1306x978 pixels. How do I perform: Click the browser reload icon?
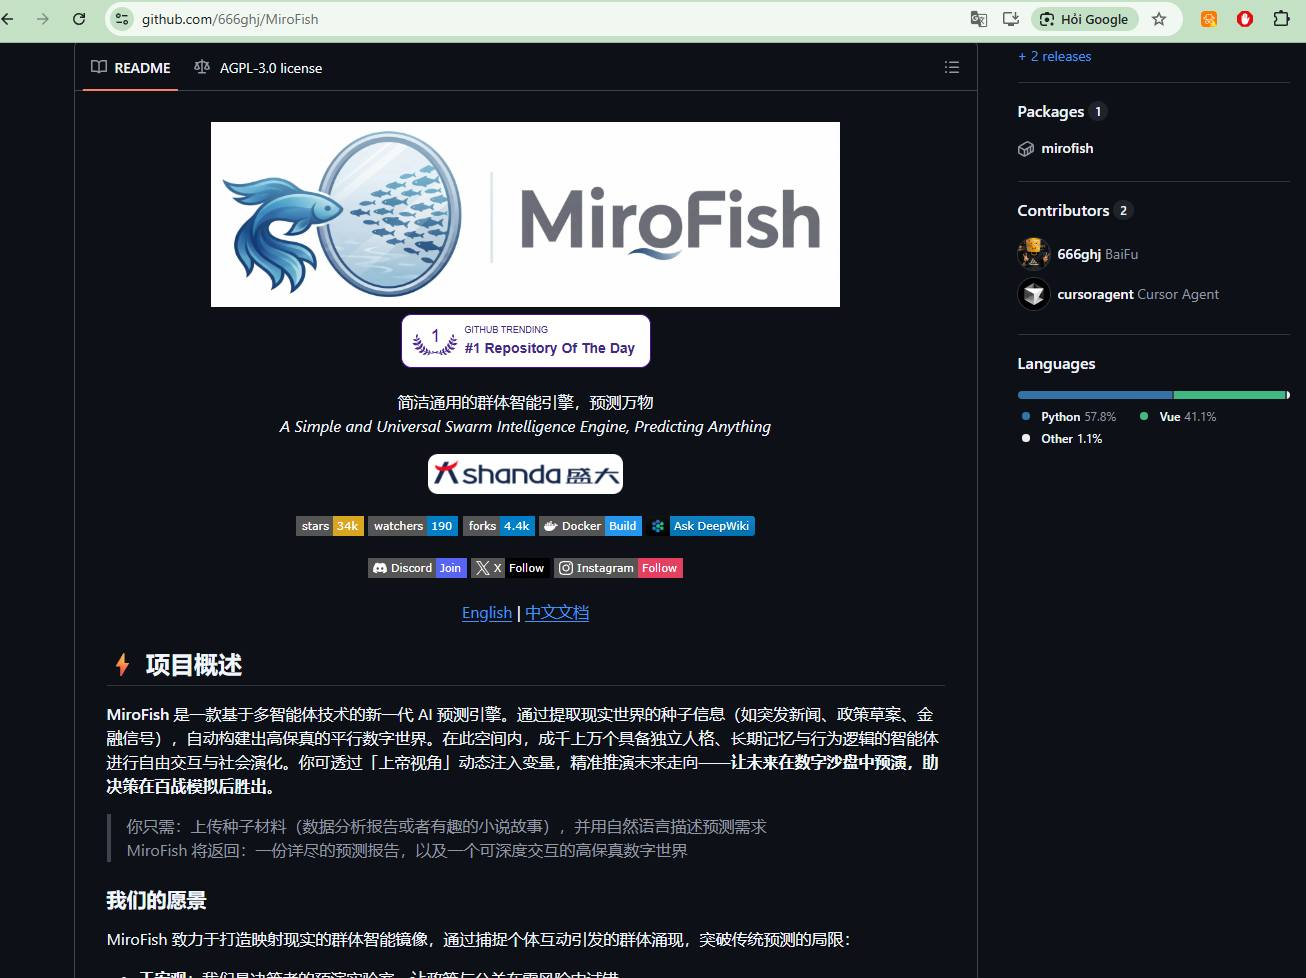79,19
